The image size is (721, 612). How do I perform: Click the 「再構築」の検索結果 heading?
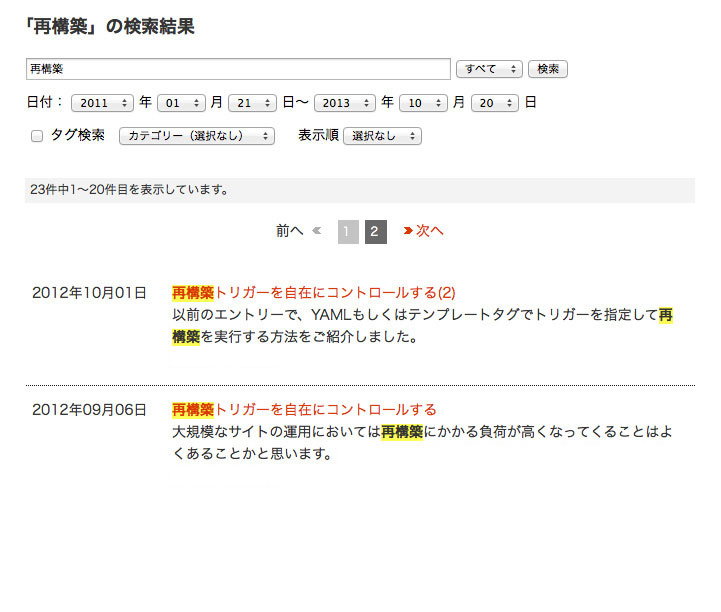pos(110,26)
